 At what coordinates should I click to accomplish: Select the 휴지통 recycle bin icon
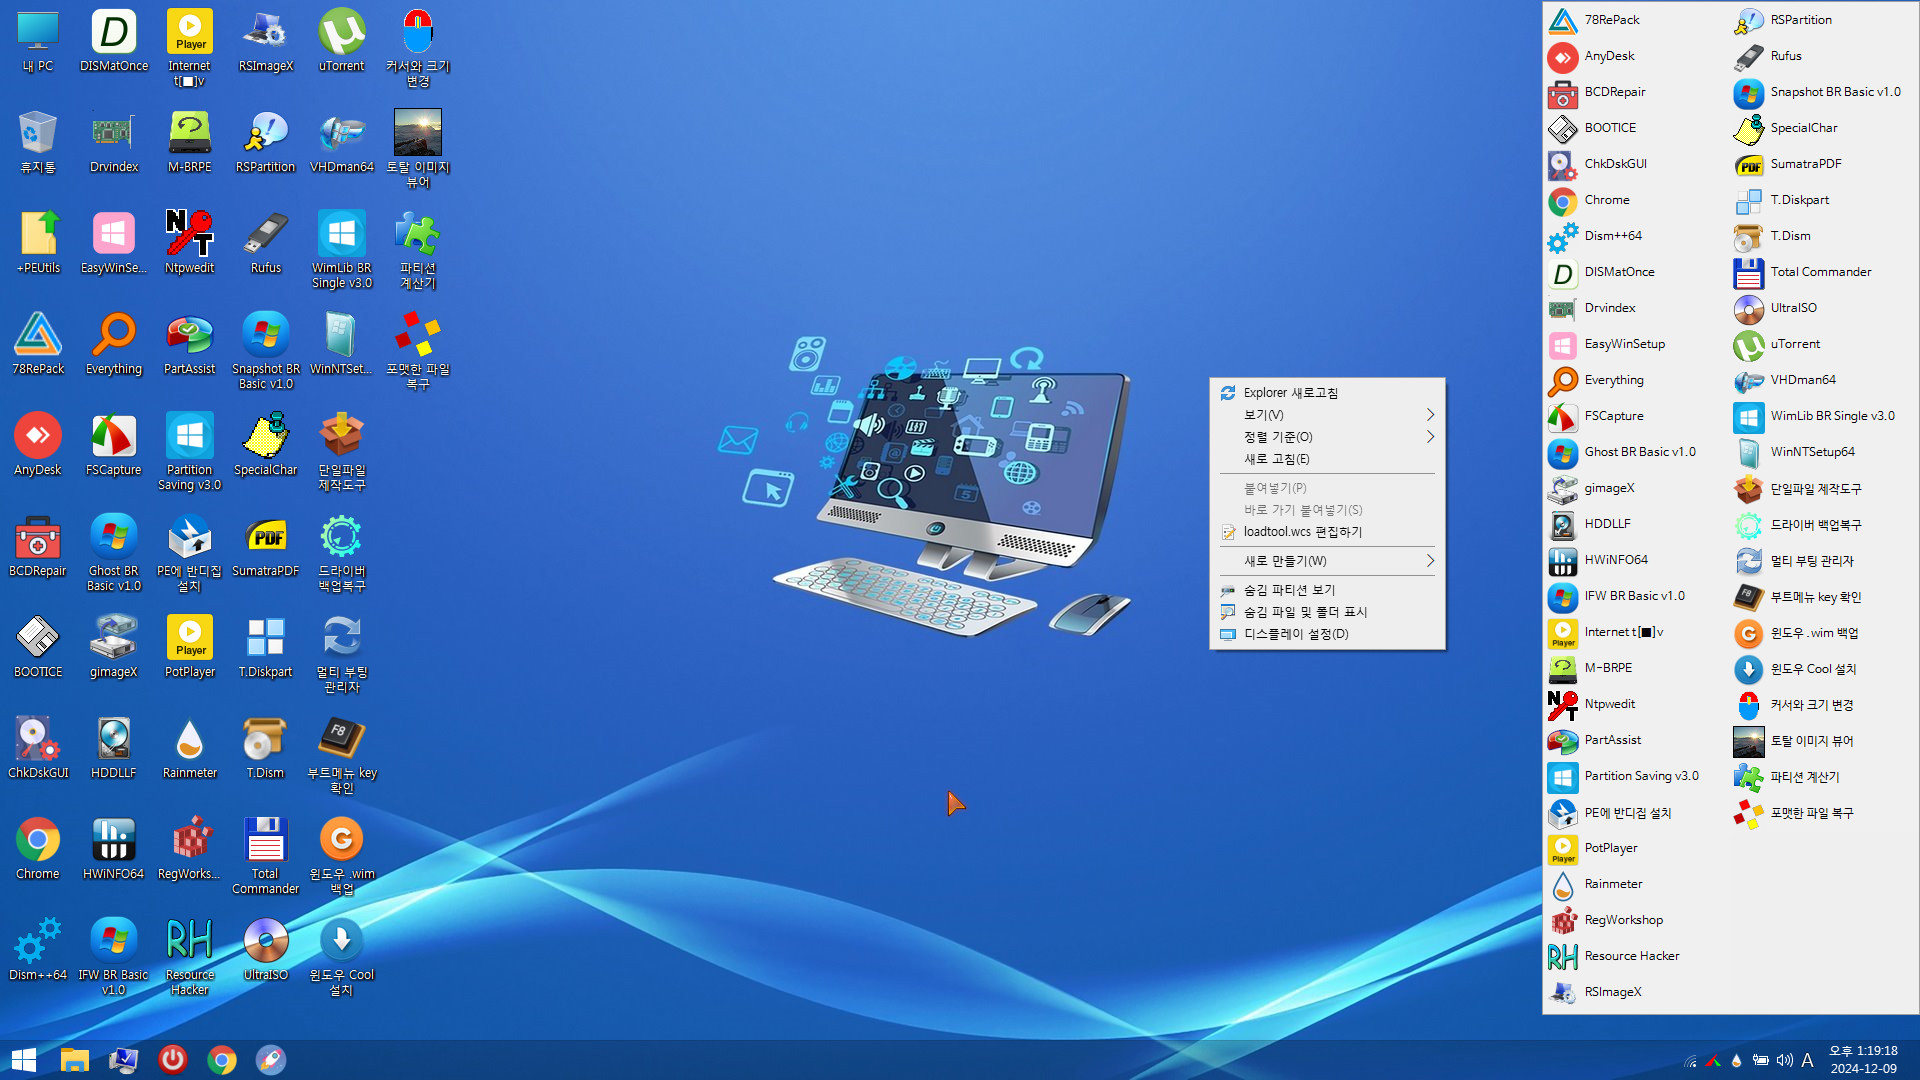38,142
